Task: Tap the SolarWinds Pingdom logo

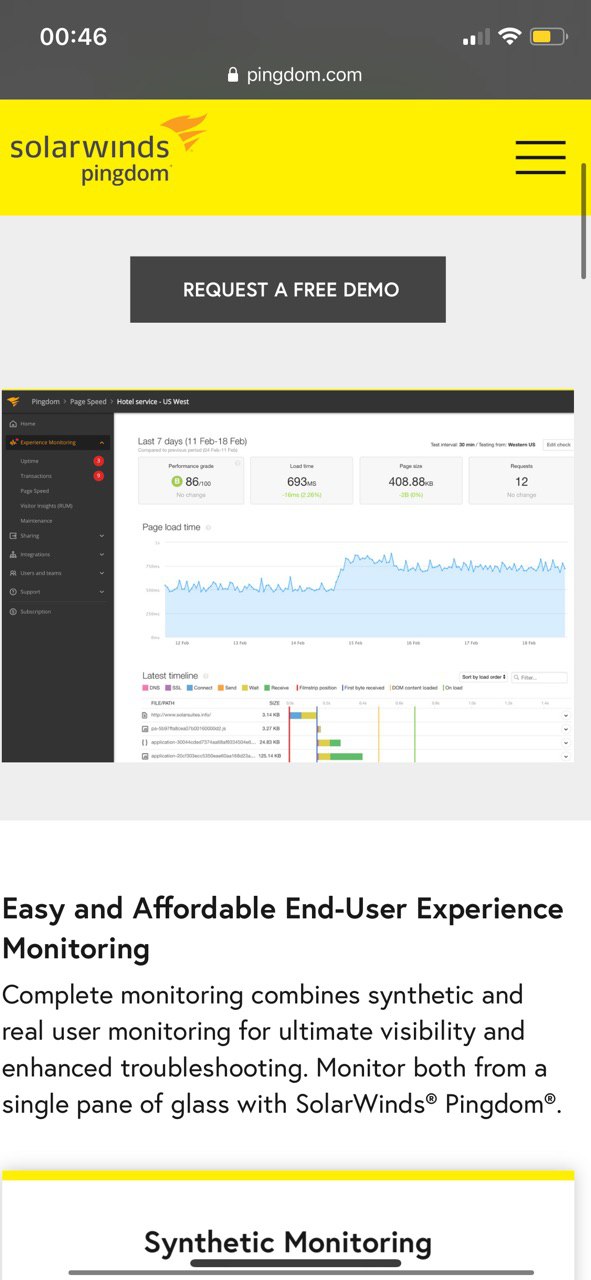Action: click(109, 150)
